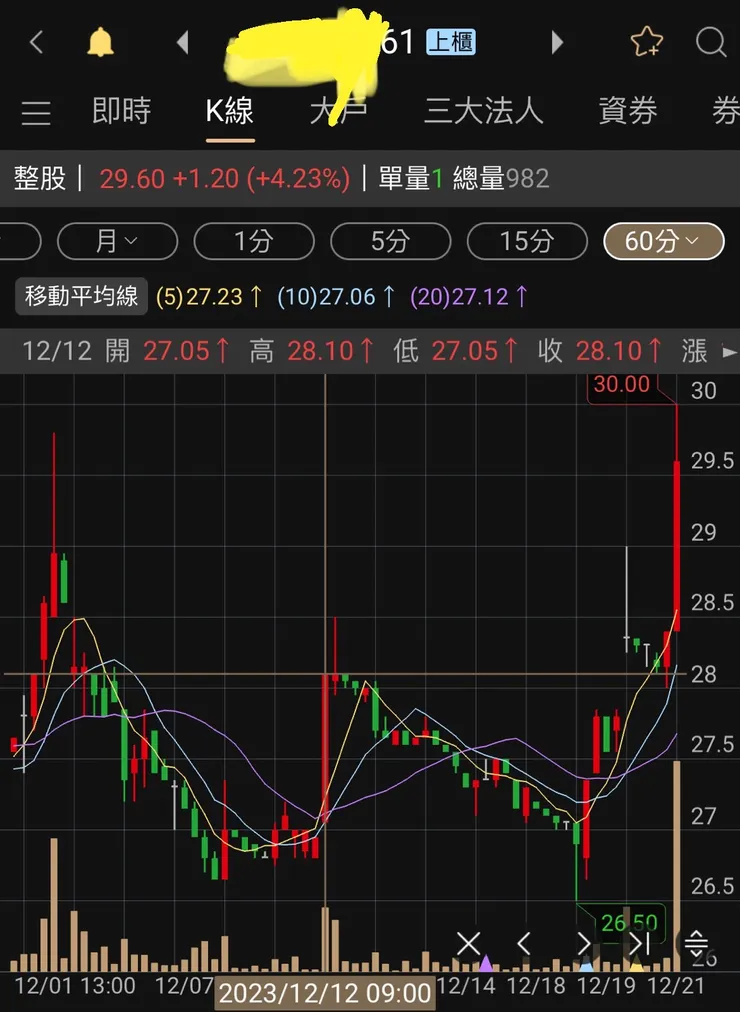This screenshot has width=740, height=1012.
Task: Switch to previous stock with left triangle
Action: coord(183,43)
